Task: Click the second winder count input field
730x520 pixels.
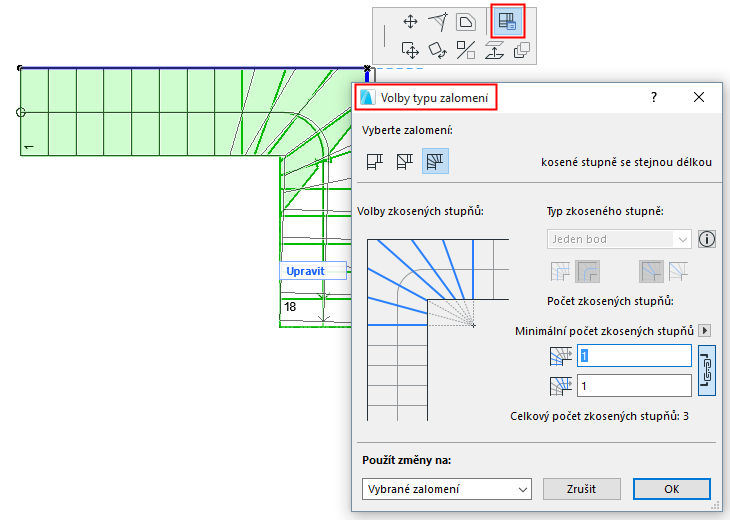Action: [x=634, y=386]
